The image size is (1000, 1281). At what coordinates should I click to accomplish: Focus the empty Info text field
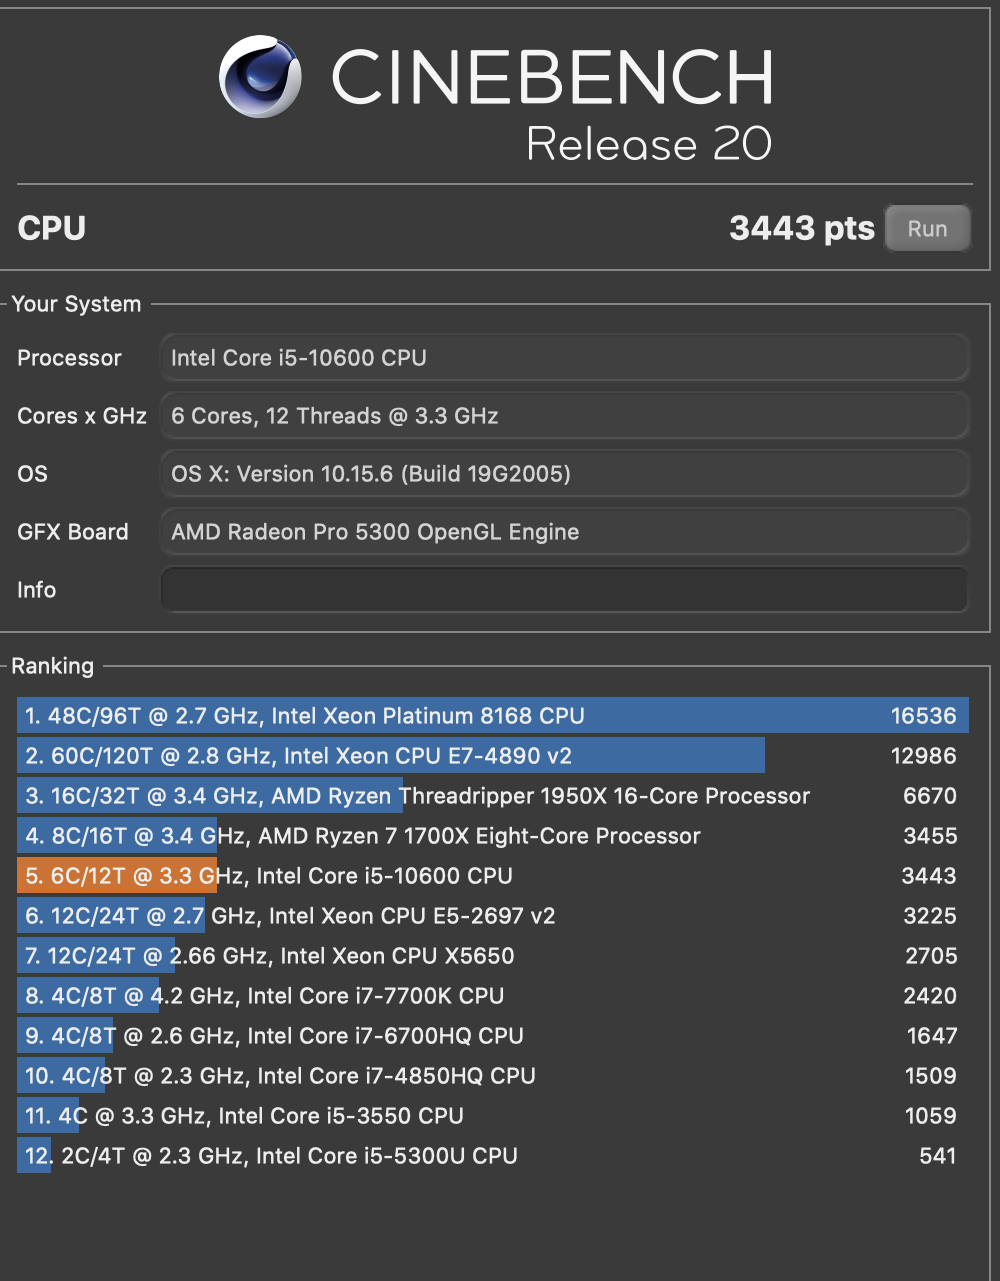[564, 590]
